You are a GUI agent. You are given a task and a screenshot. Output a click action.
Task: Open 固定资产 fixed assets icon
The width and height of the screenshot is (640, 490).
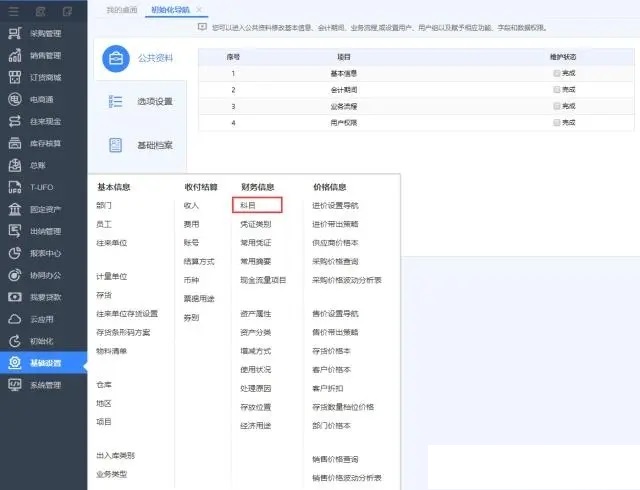click(x=15, y=209)
